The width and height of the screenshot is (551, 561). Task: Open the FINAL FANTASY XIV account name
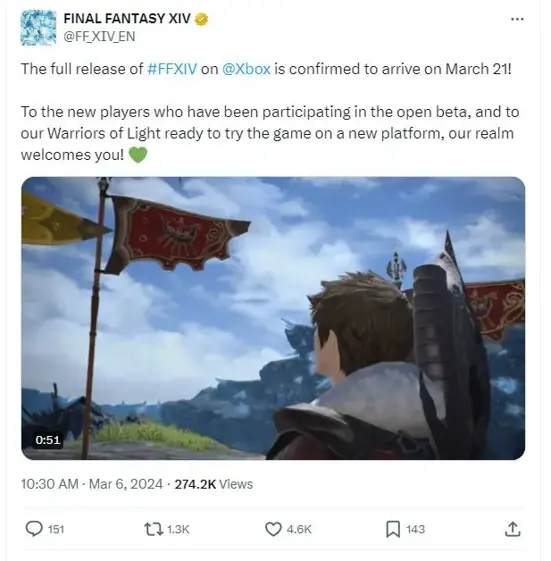click(127, 18)
